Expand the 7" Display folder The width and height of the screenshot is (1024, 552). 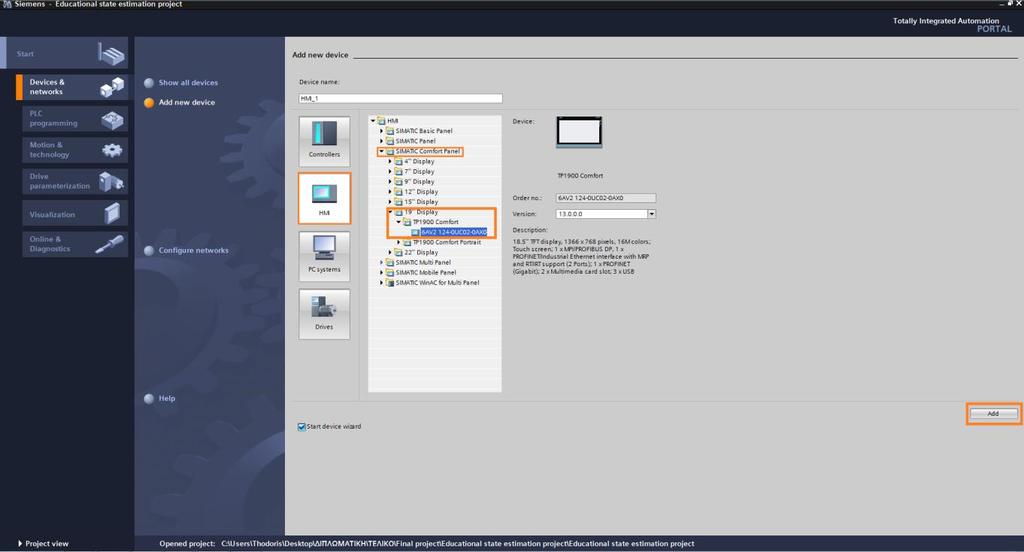(390, 171)
